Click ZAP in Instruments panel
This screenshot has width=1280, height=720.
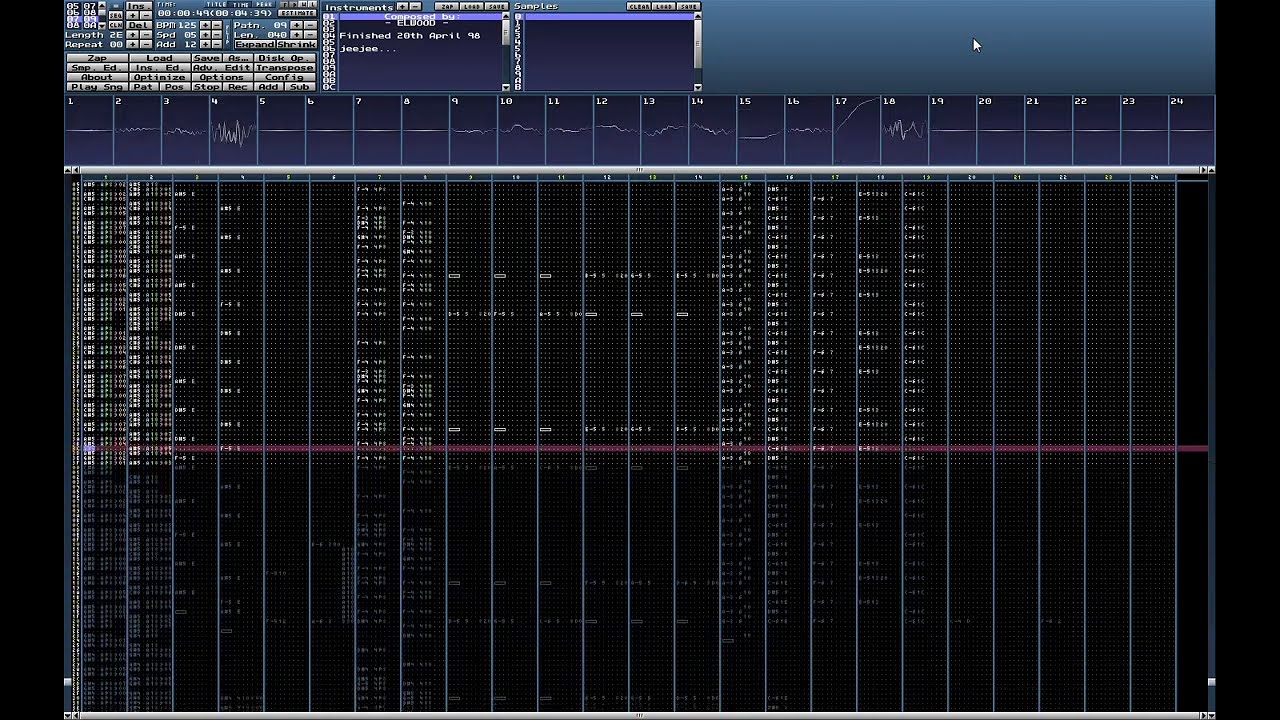pos(447,6)
